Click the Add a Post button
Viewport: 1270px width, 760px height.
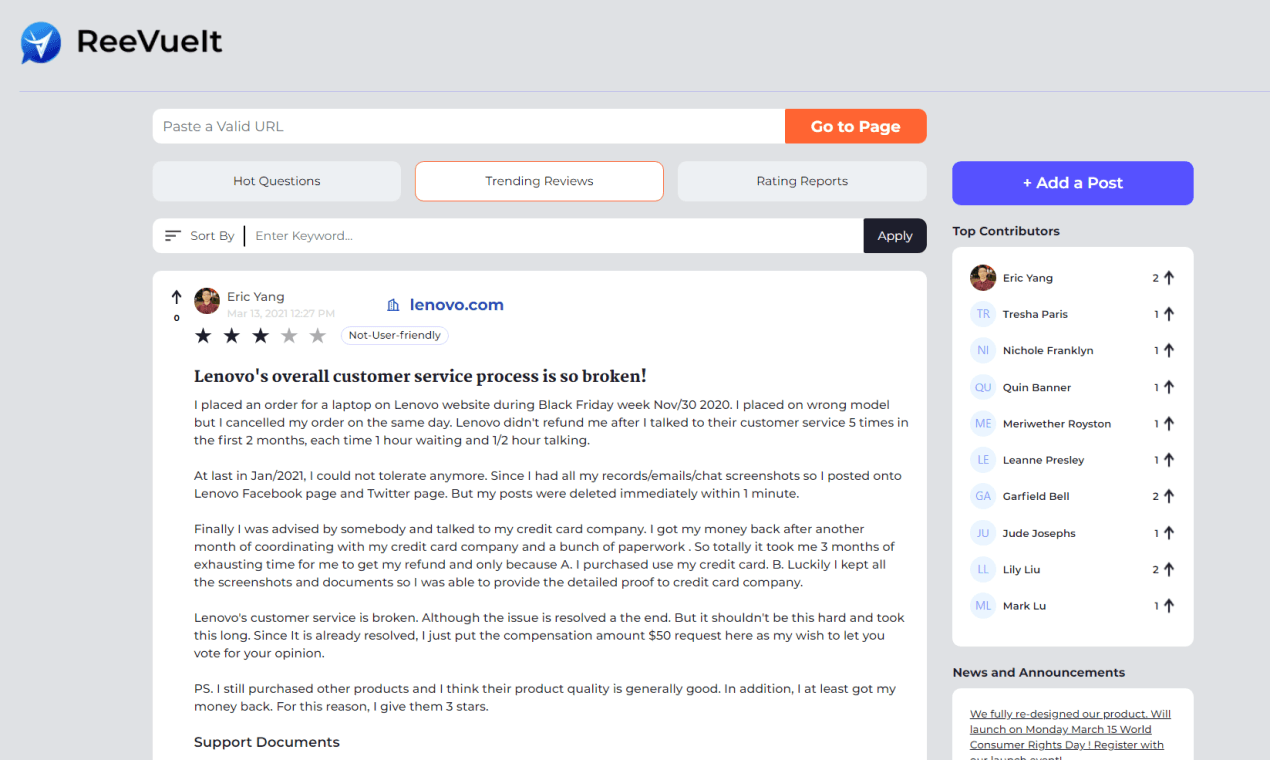click(x=1073, y=183)
